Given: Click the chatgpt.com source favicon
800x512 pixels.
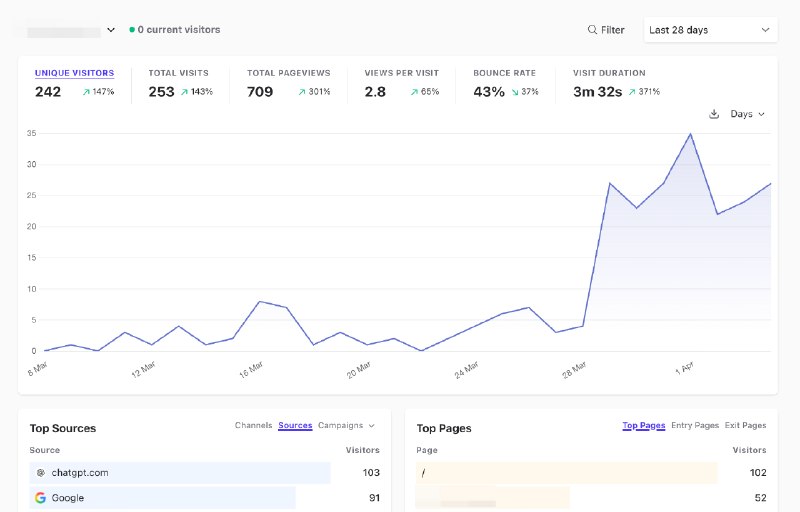Looking at the screenshot, I should pos(40,473).
